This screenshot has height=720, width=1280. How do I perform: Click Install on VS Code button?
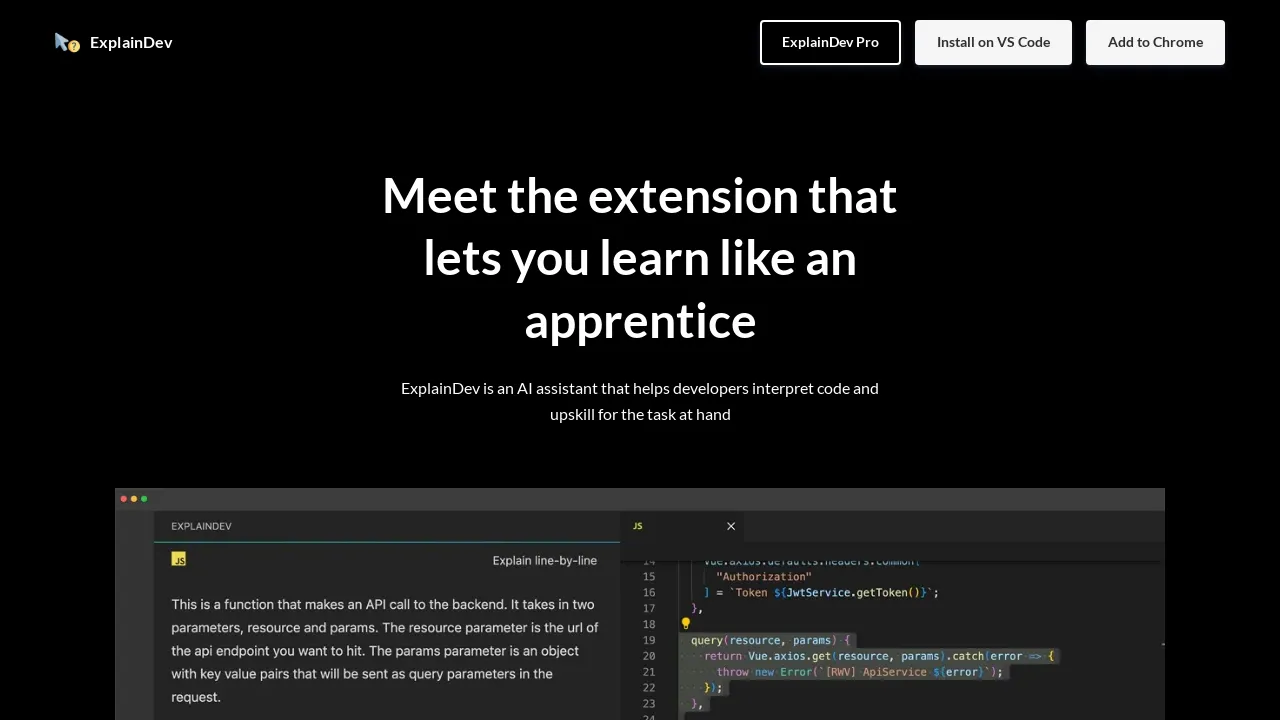pos(993,42)
